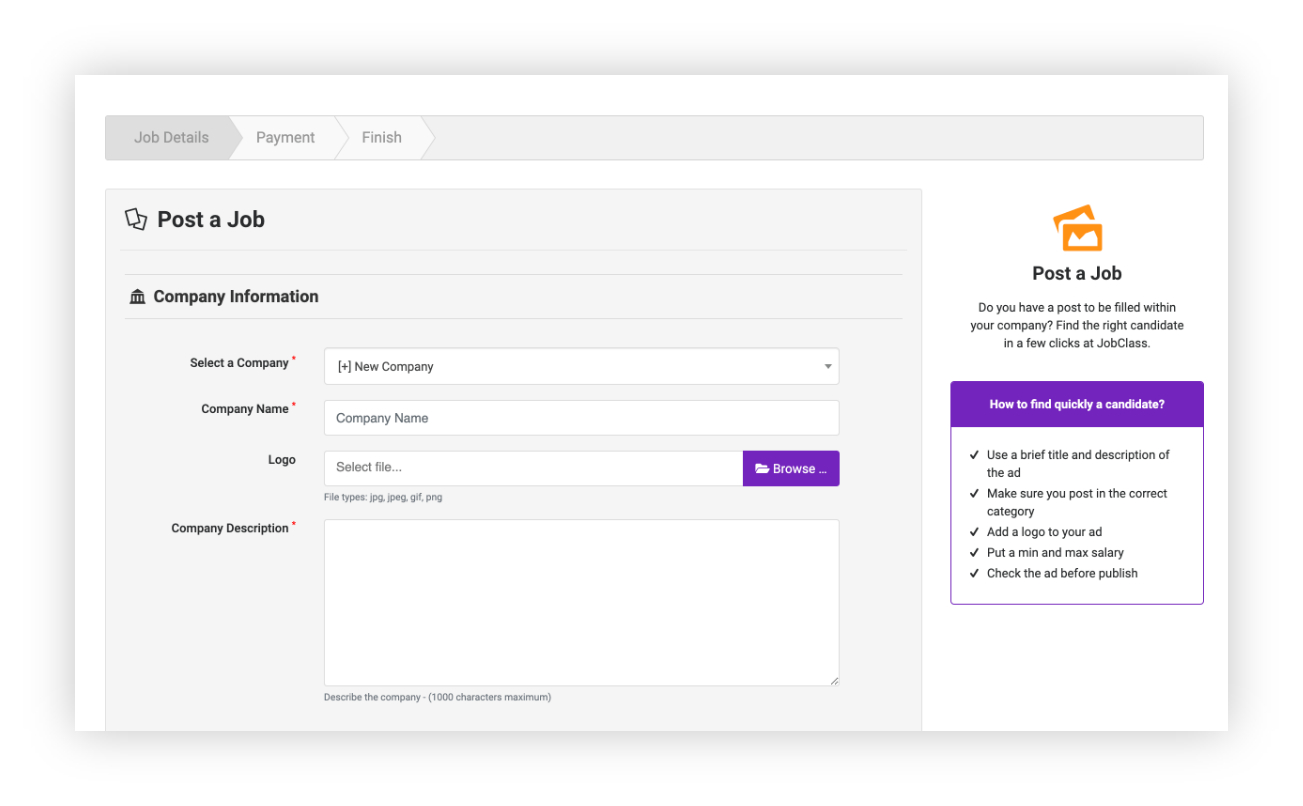Click checkmark beside 'Make sure you post' tip
This screenshot has width=1303, height=806.
click(x=974, y=494)
